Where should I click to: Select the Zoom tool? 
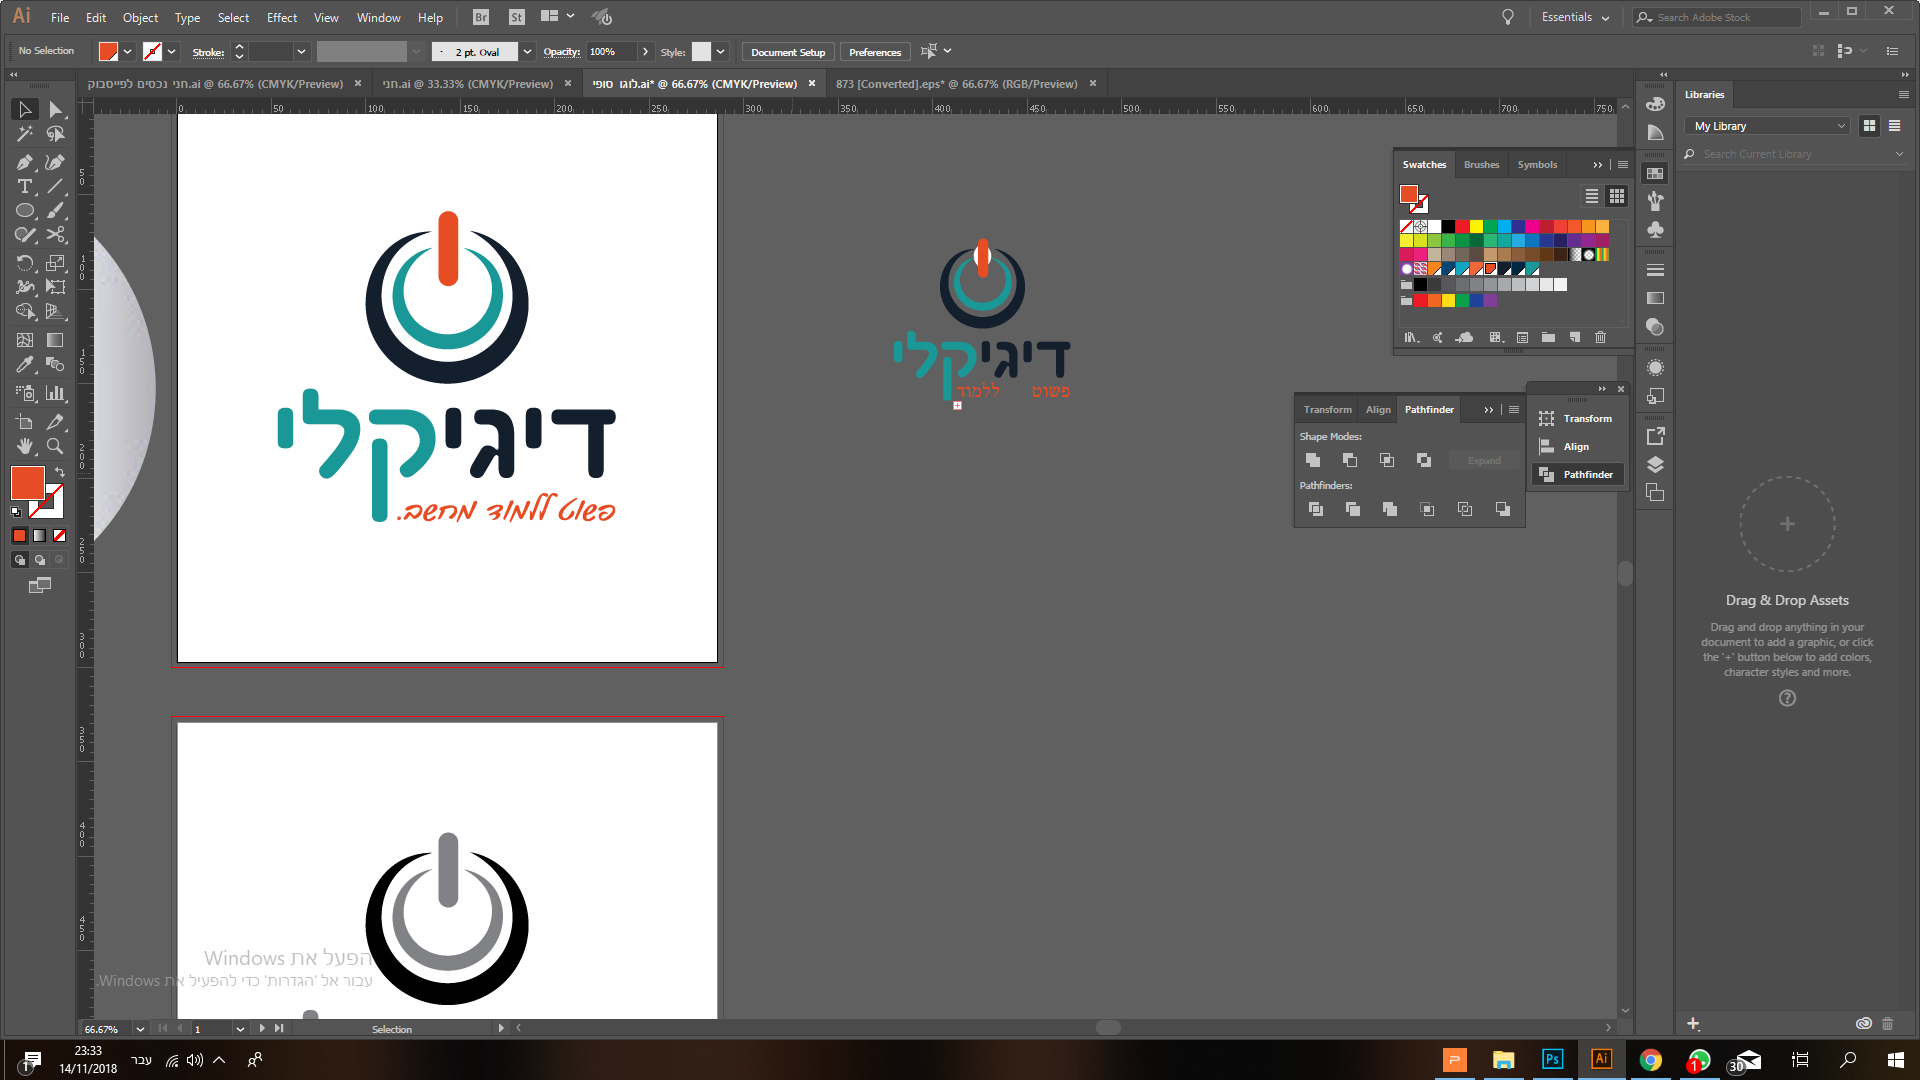point(56,446)
